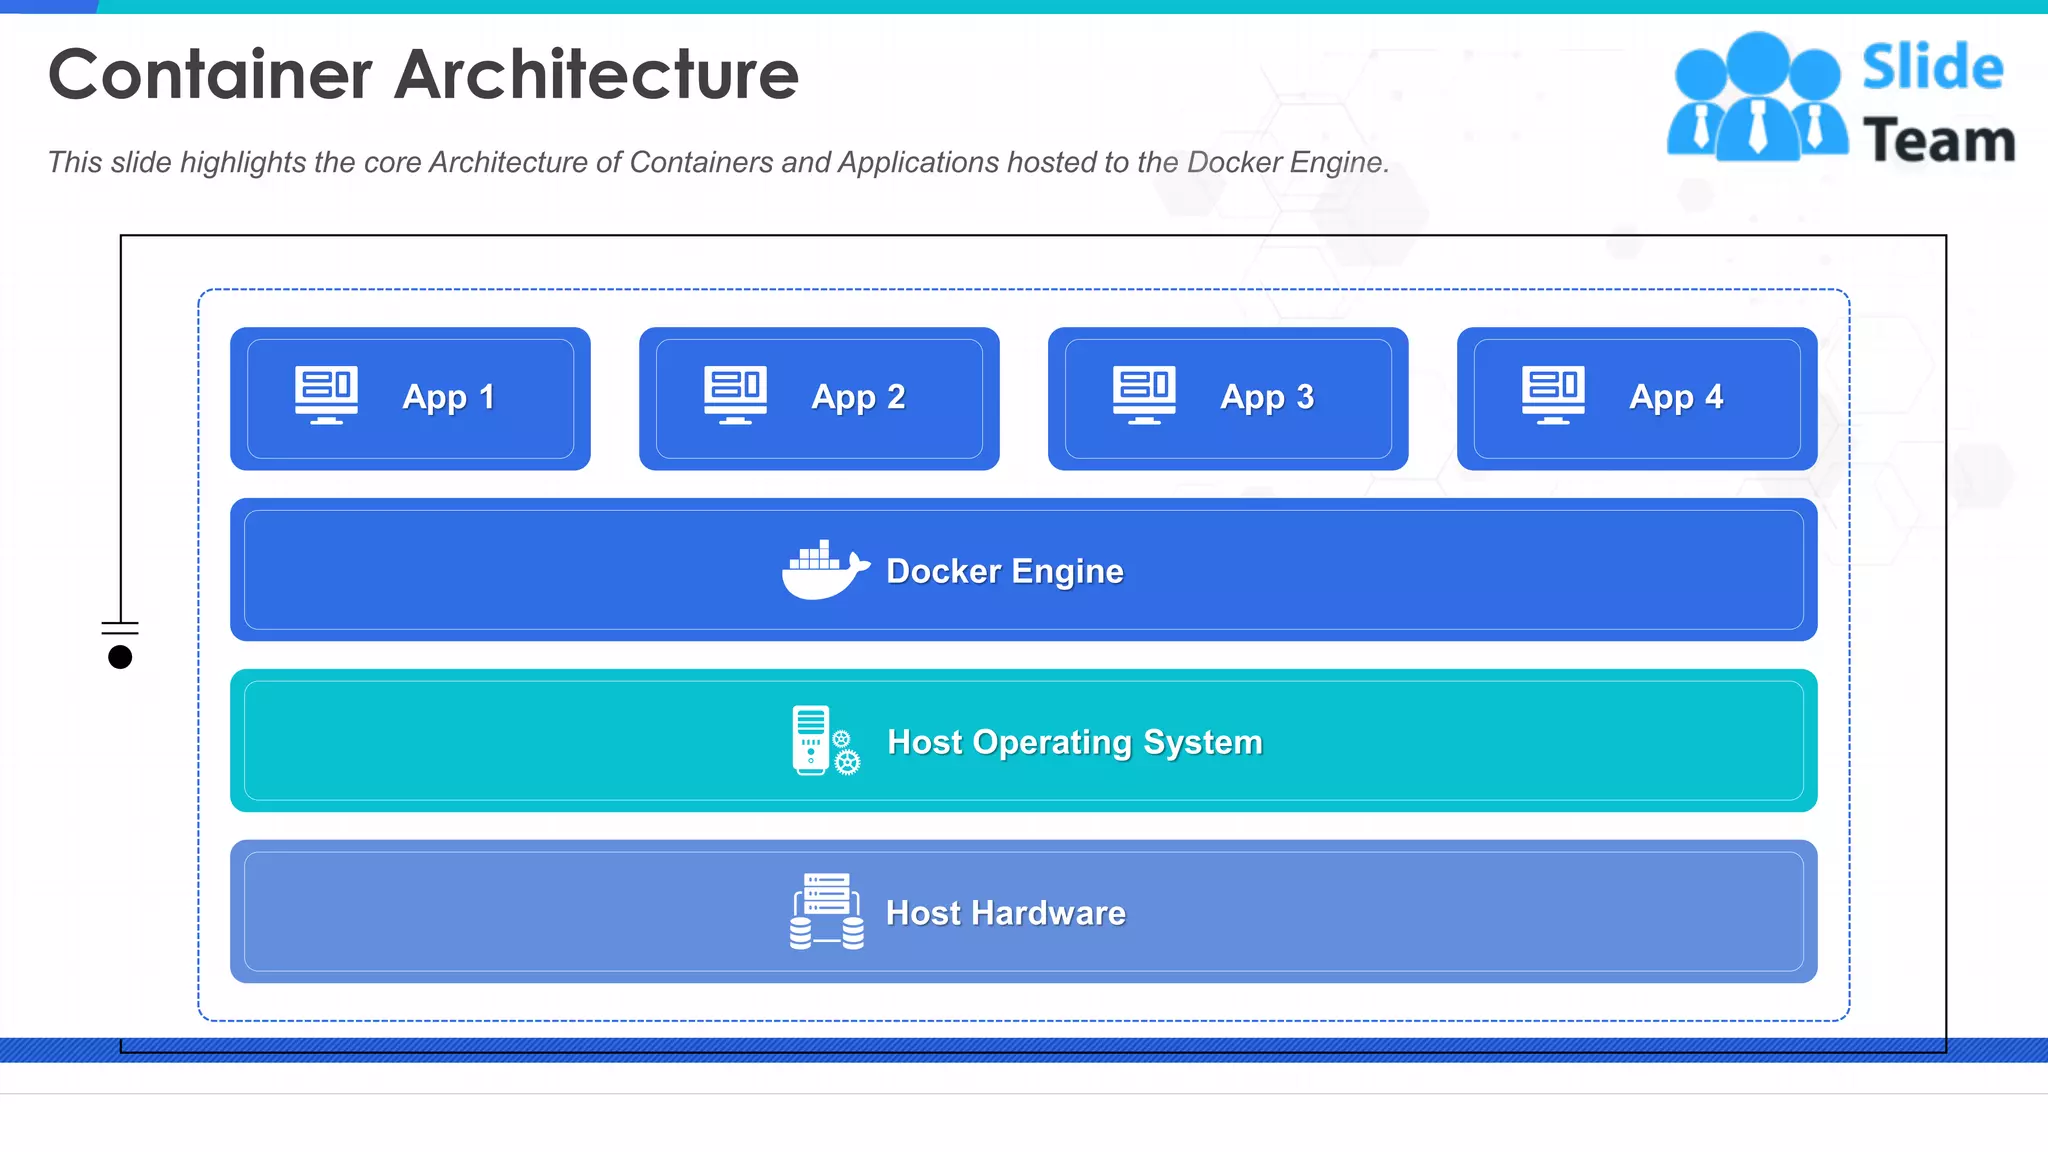
Task: Click the App 3 monitor icon
Action: pos(1144,395)
